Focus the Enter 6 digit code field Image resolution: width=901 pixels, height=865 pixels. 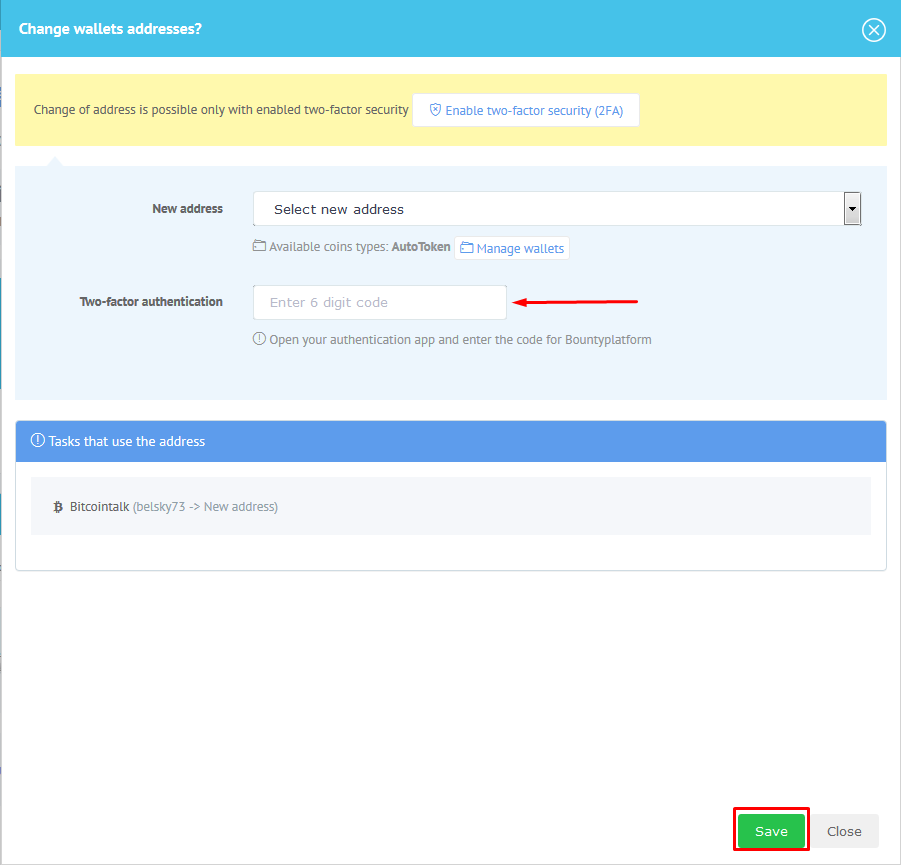pos(380,302)
